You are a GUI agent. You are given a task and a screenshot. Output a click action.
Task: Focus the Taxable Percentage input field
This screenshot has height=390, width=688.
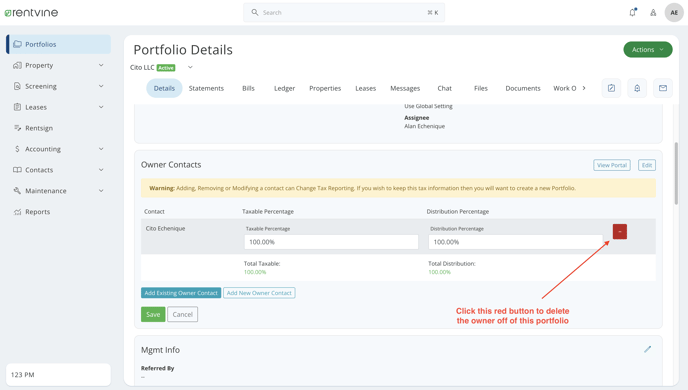coord(331,242)
